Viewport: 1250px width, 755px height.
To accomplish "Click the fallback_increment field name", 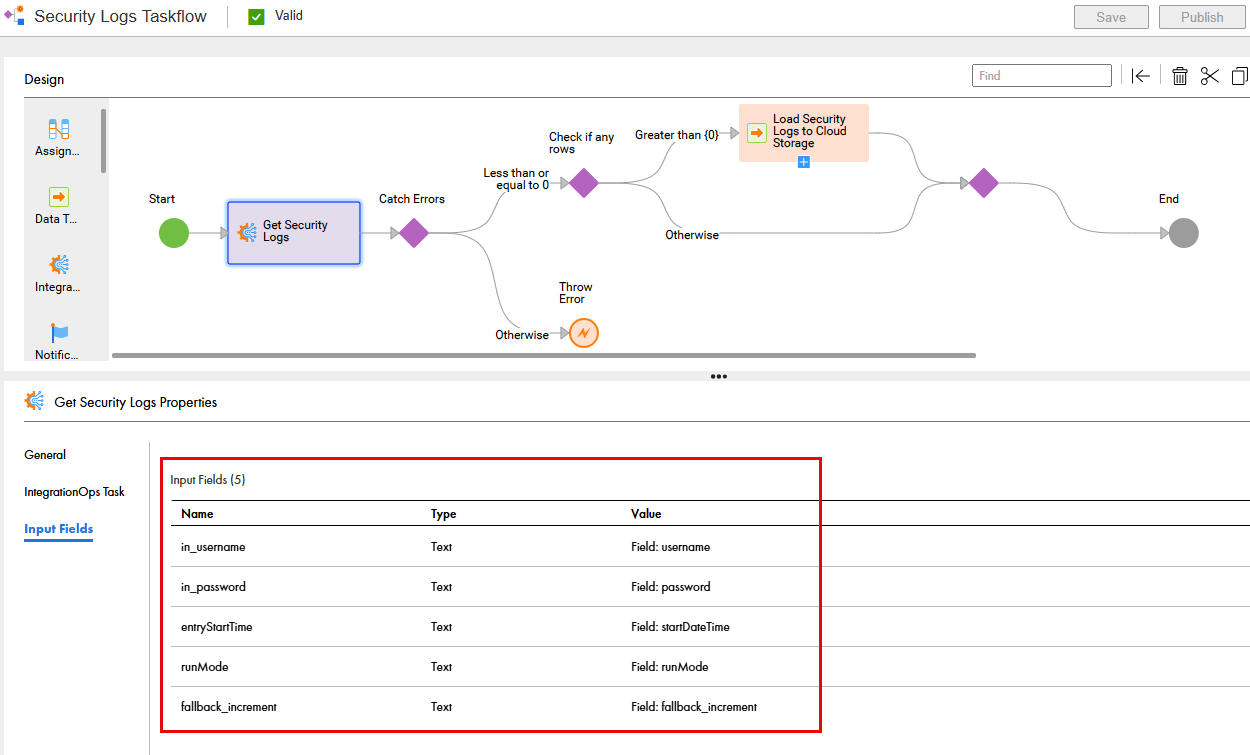I will [229, 707].
